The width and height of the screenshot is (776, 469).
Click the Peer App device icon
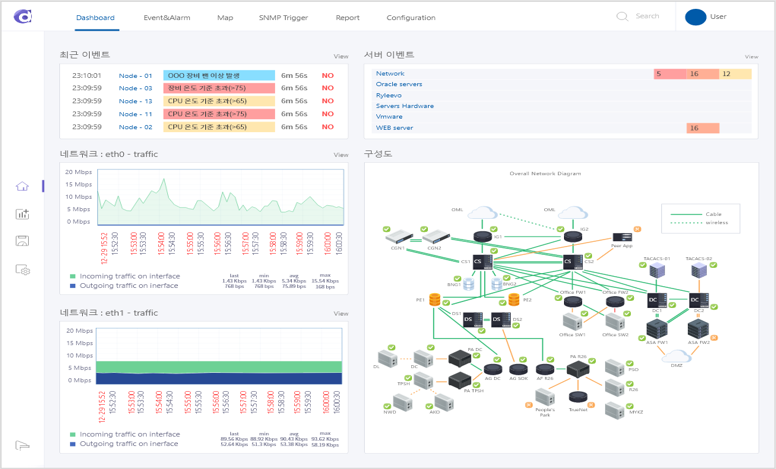pyautogui.click(x=621, y=238)
